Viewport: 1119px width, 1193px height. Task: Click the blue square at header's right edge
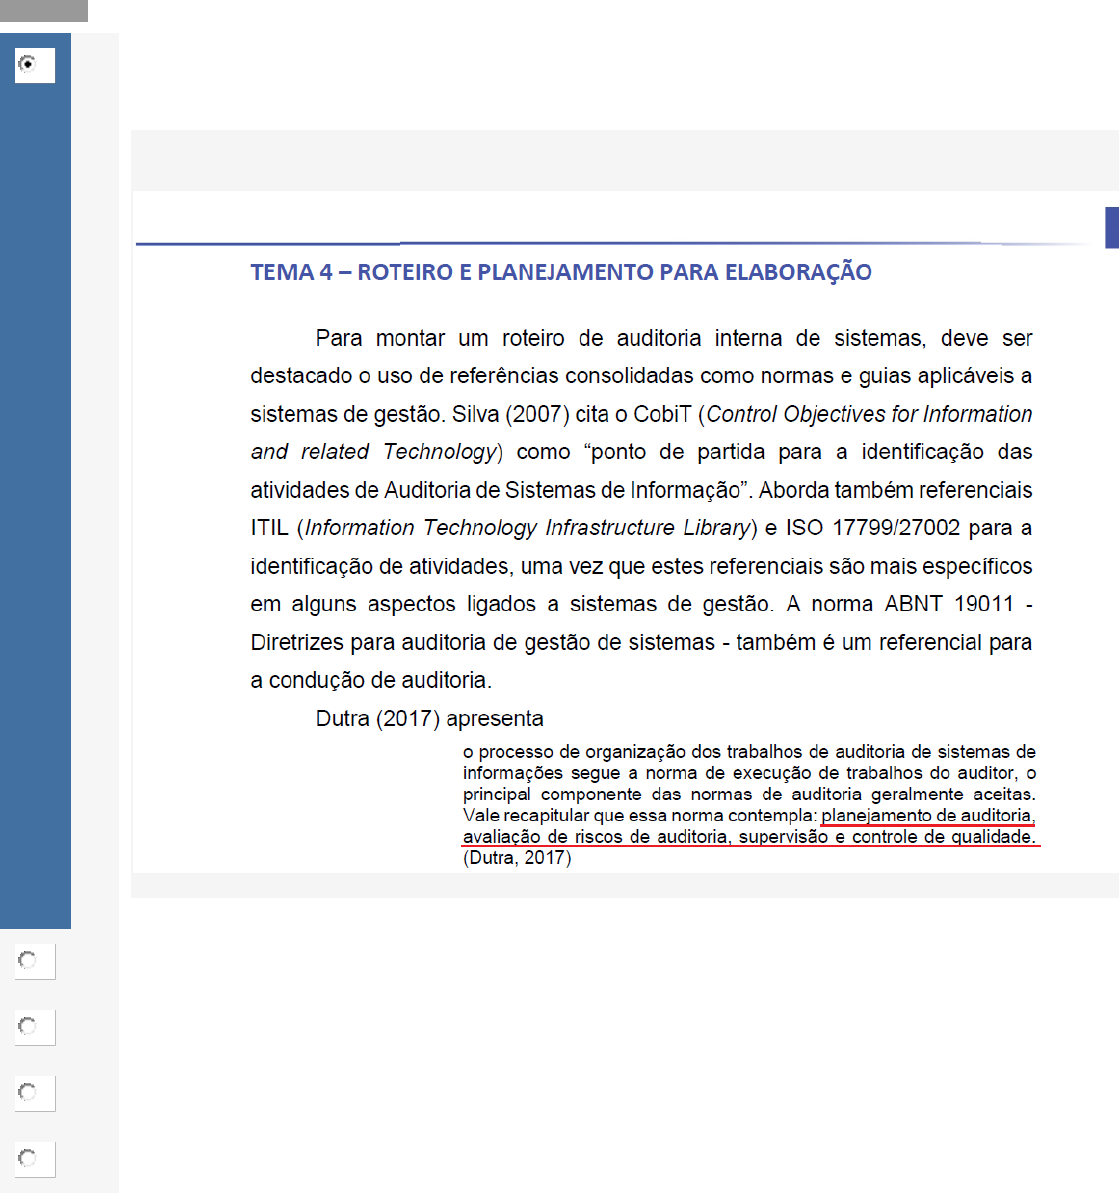pyautogui.click(x=1111, y=228)
